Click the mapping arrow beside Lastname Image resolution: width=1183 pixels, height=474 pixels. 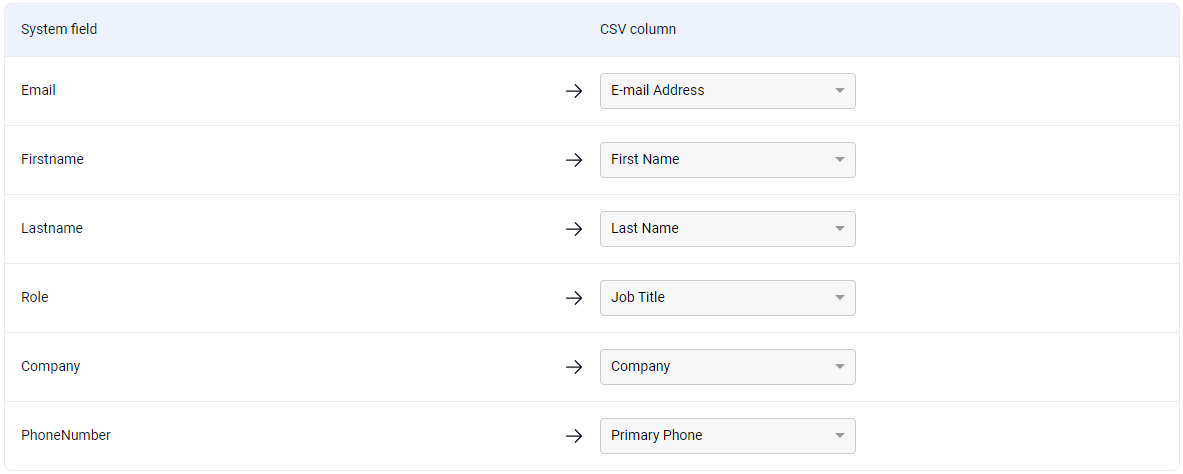[x=574, y=229]
